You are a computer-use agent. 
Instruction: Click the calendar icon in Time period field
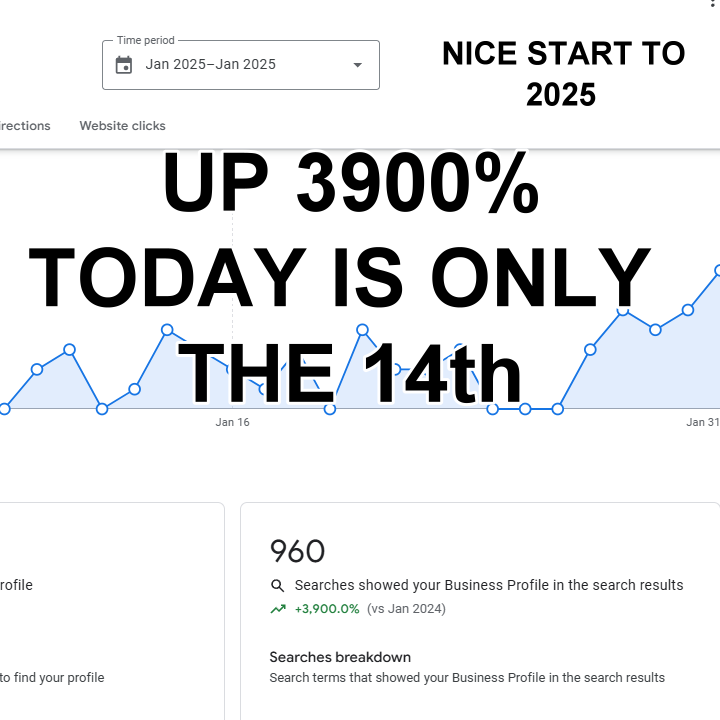tap(124, 65)
